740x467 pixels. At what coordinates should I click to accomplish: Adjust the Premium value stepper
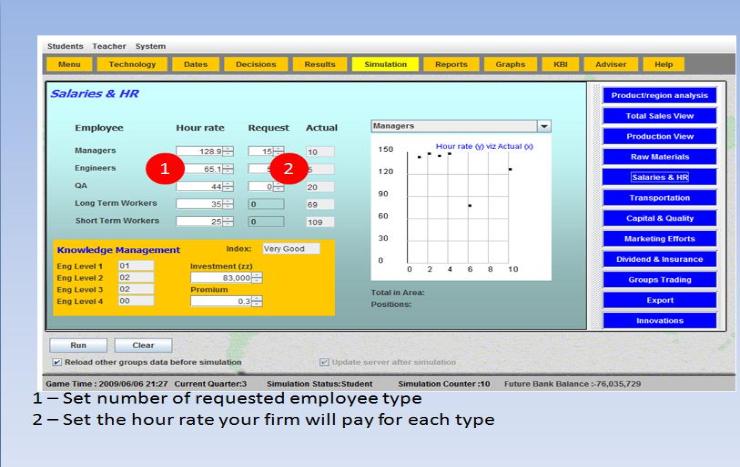257,300
